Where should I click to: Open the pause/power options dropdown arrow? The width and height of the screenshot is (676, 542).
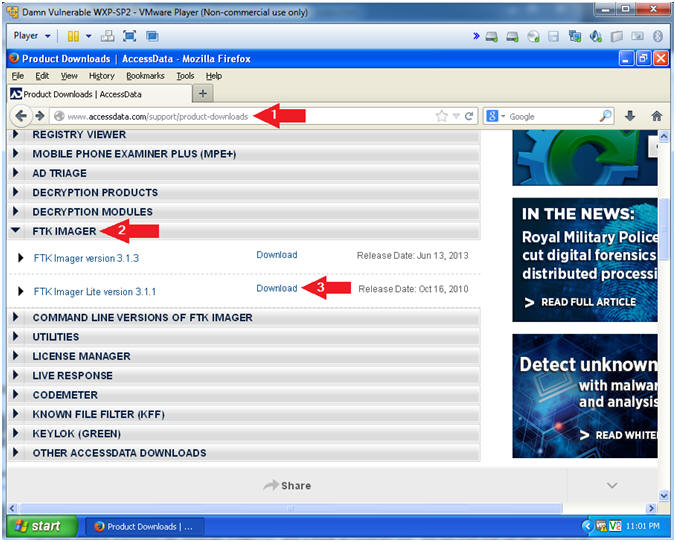coord(88,36)
